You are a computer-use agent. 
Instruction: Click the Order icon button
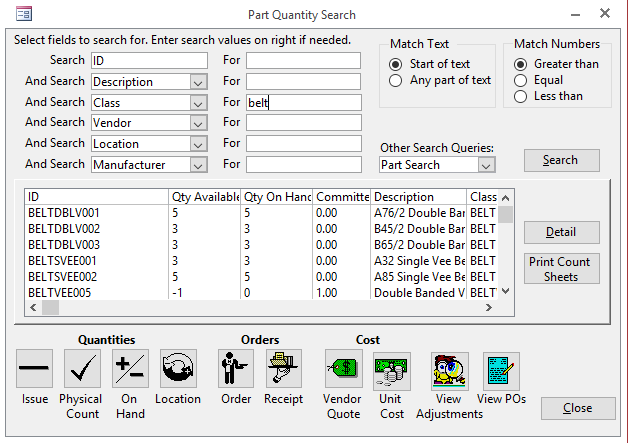[x=236, y=369]
